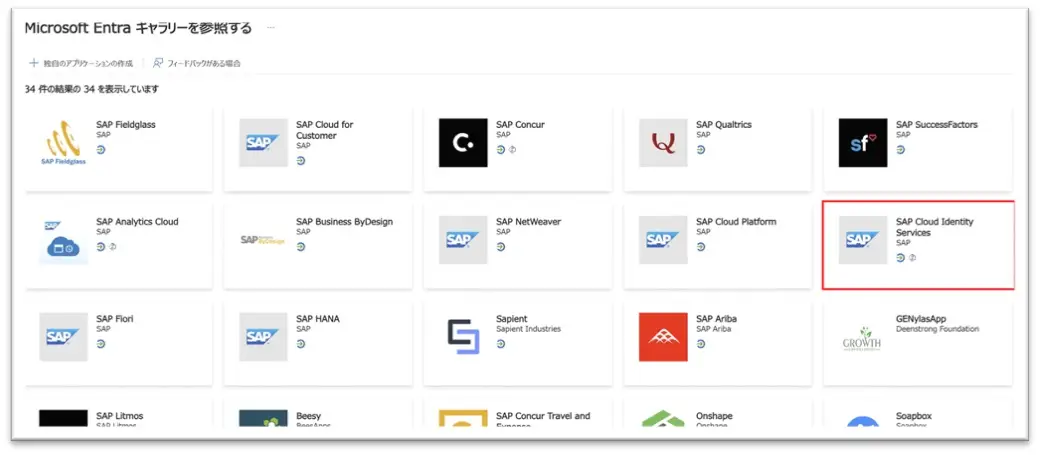Click the Onshape green logo thumbnail

tap(663, 419)
